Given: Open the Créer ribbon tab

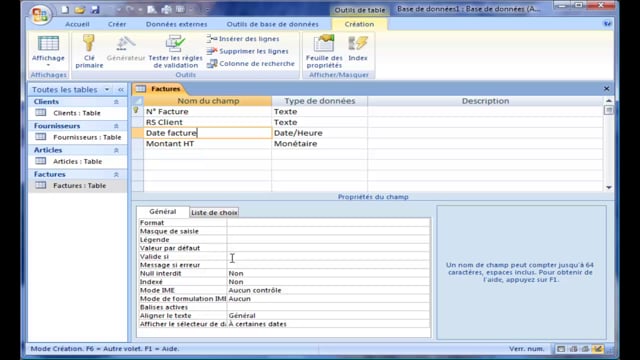Looking at the screenshot, I should click(117, 24).
